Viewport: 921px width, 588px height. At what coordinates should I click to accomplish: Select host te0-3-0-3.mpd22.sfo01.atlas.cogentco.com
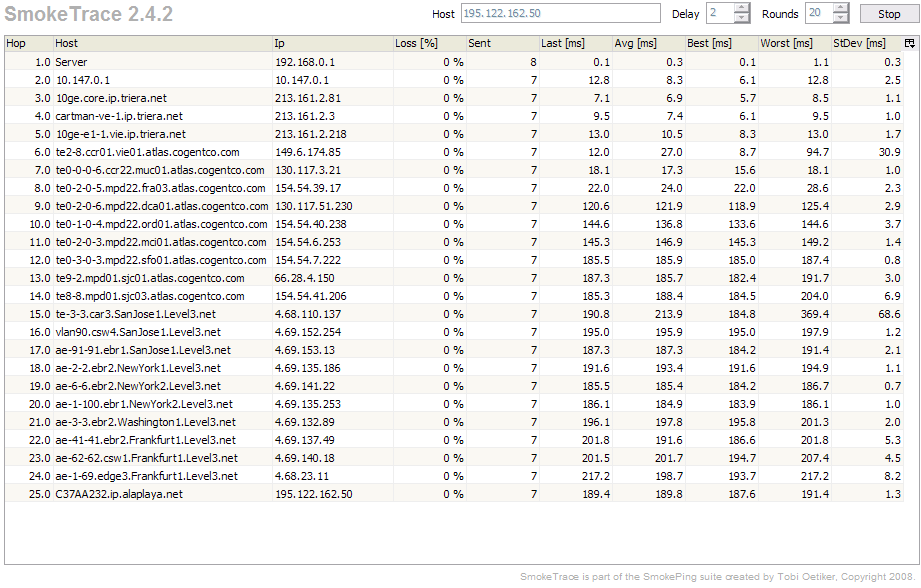tap(161, 260)
